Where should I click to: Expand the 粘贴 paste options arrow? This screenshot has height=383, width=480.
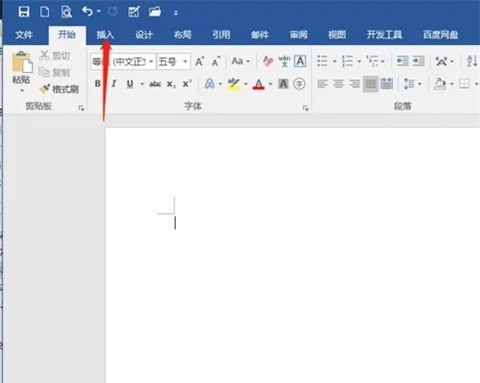(x=22, y=90)
